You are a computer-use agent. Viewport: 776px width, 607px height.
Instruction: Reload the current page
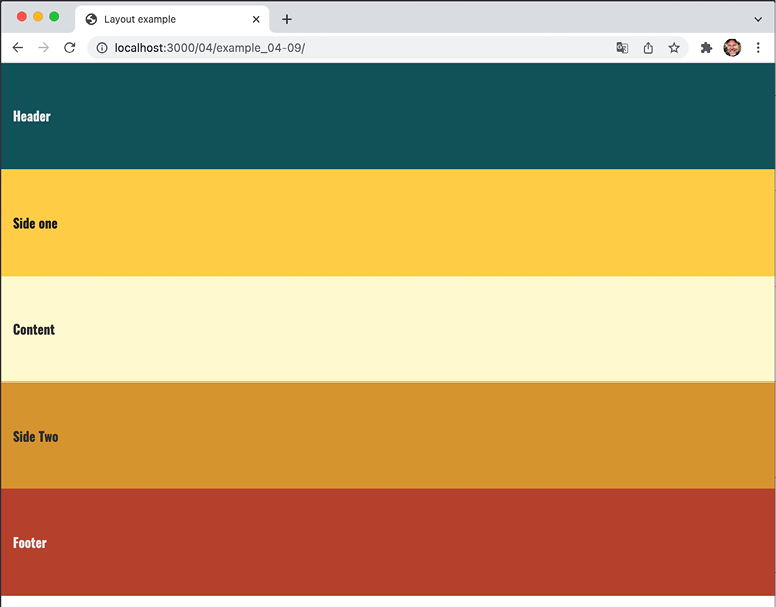(x=70, y=47)
